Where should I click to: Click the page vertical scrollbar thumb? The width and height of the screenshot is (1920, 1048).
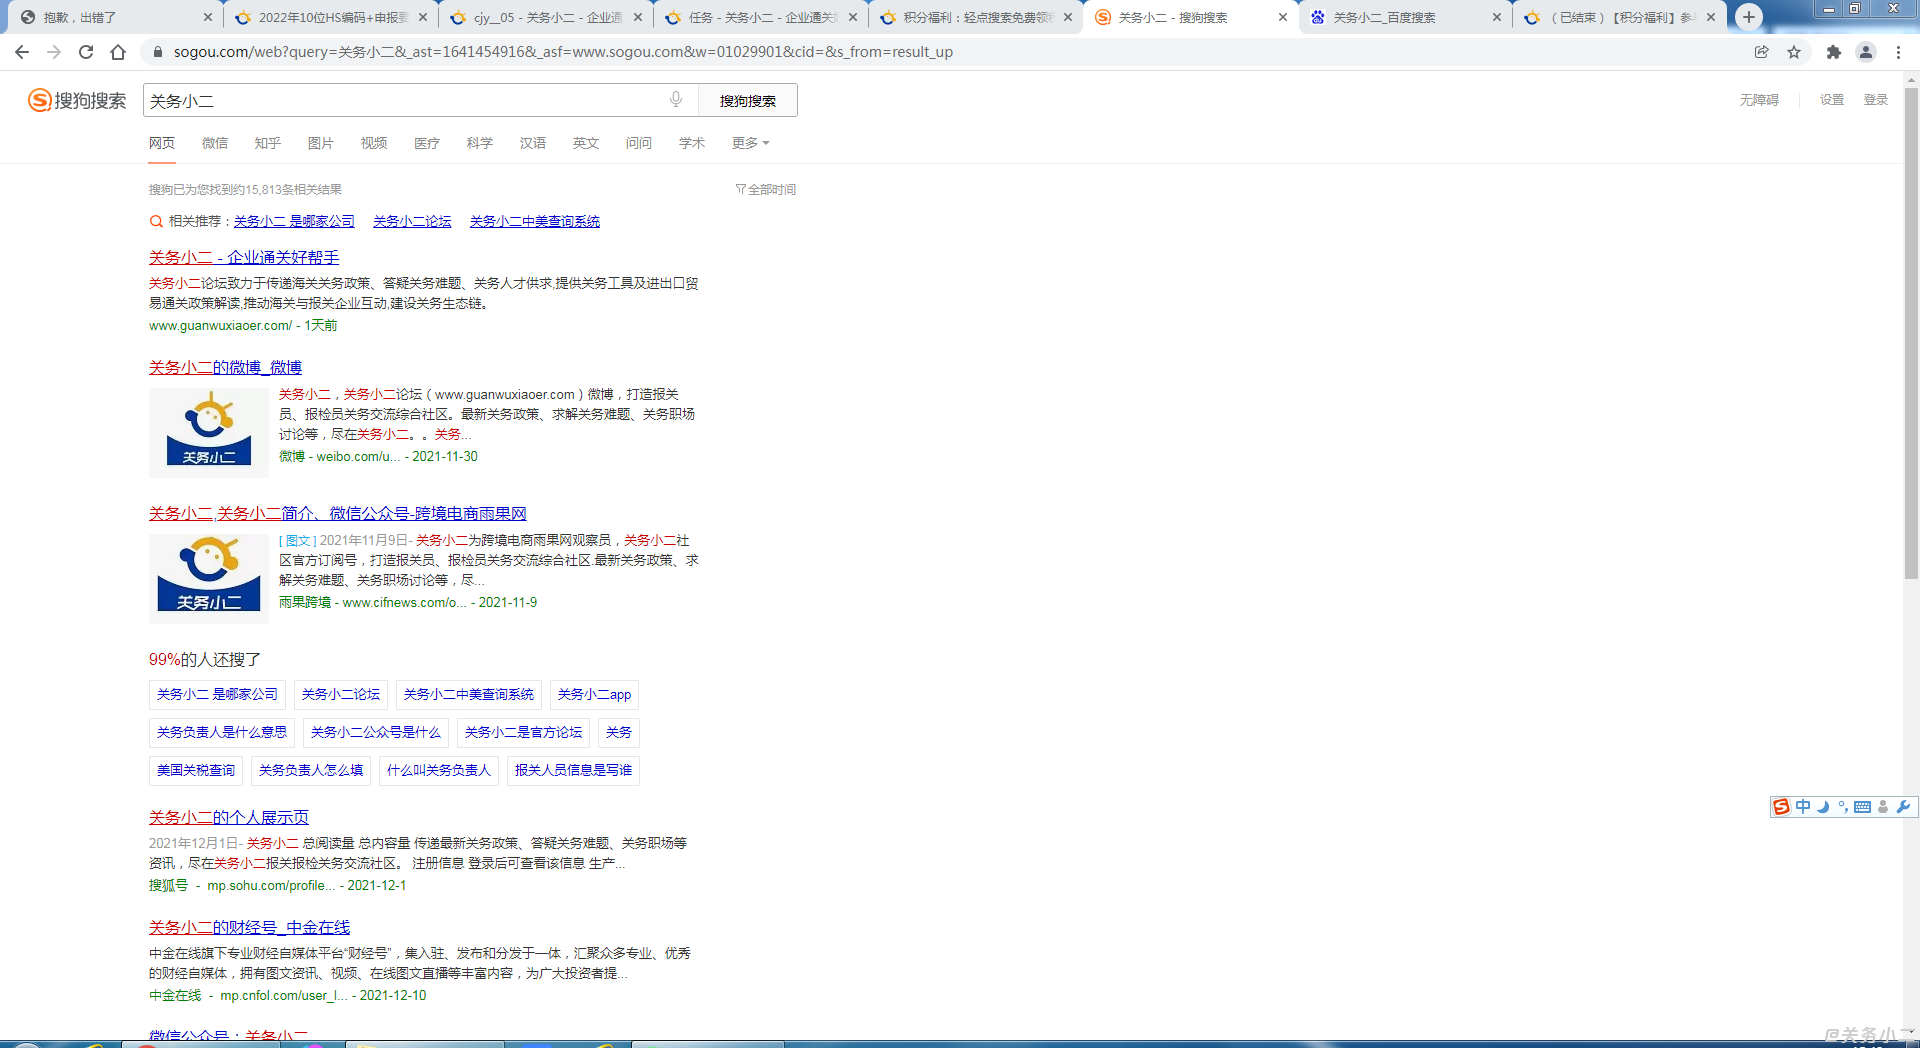[x=1911, y=333]
